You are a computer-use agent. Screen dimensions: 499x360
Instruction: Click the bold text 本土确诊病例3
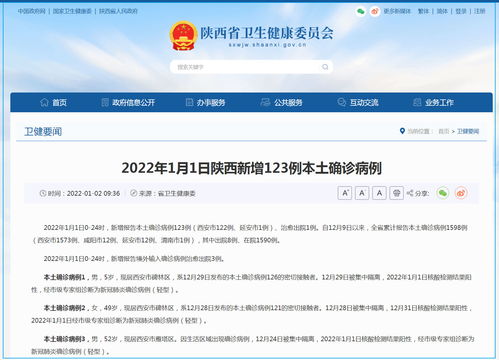click(65, 339)
